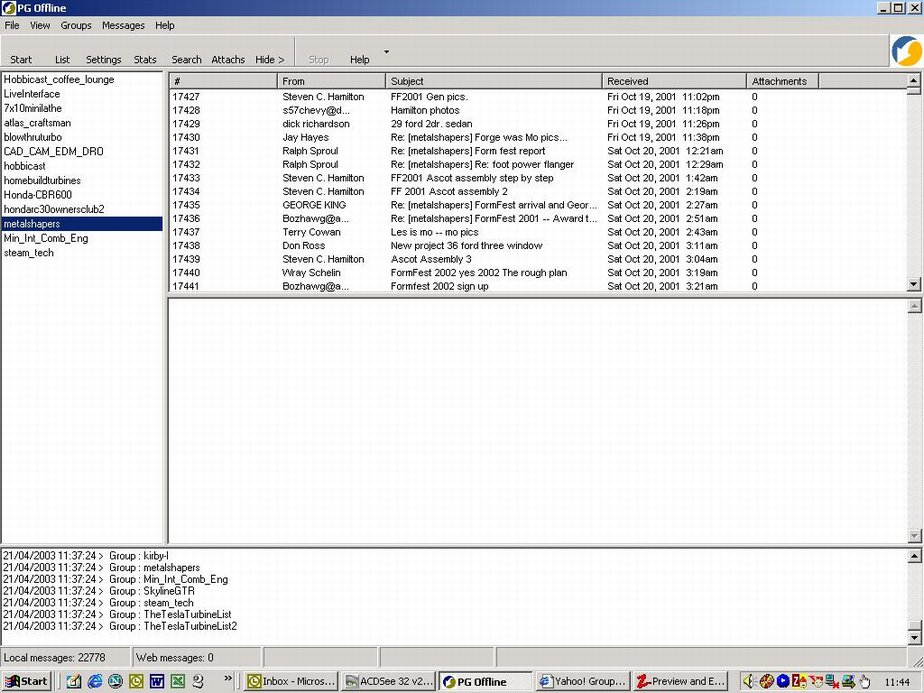Click the Search toolbar button
The height and width of the screenshot is (693, 924).
(186, 60)
